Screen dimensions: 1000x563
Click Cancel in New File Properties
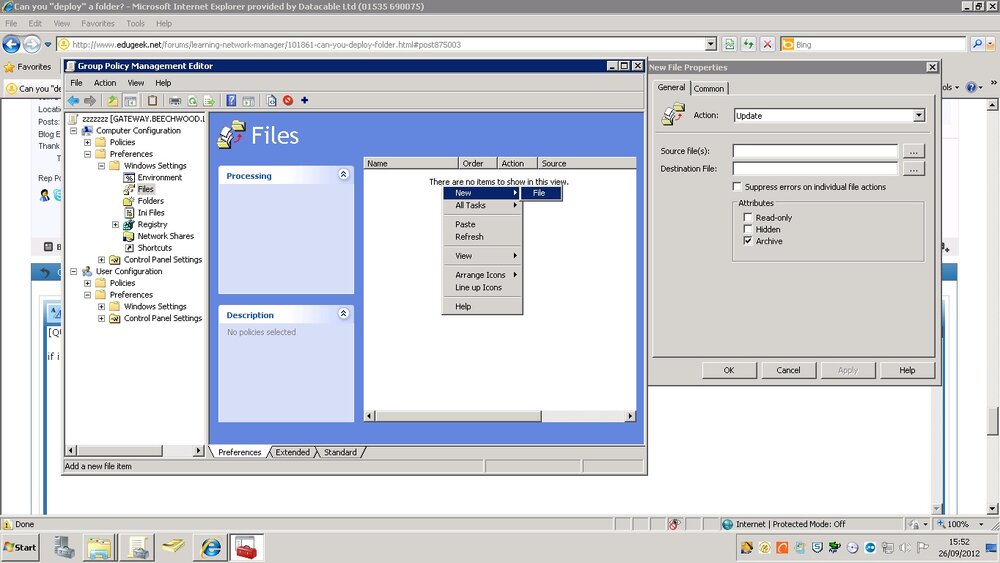(788, 370)
